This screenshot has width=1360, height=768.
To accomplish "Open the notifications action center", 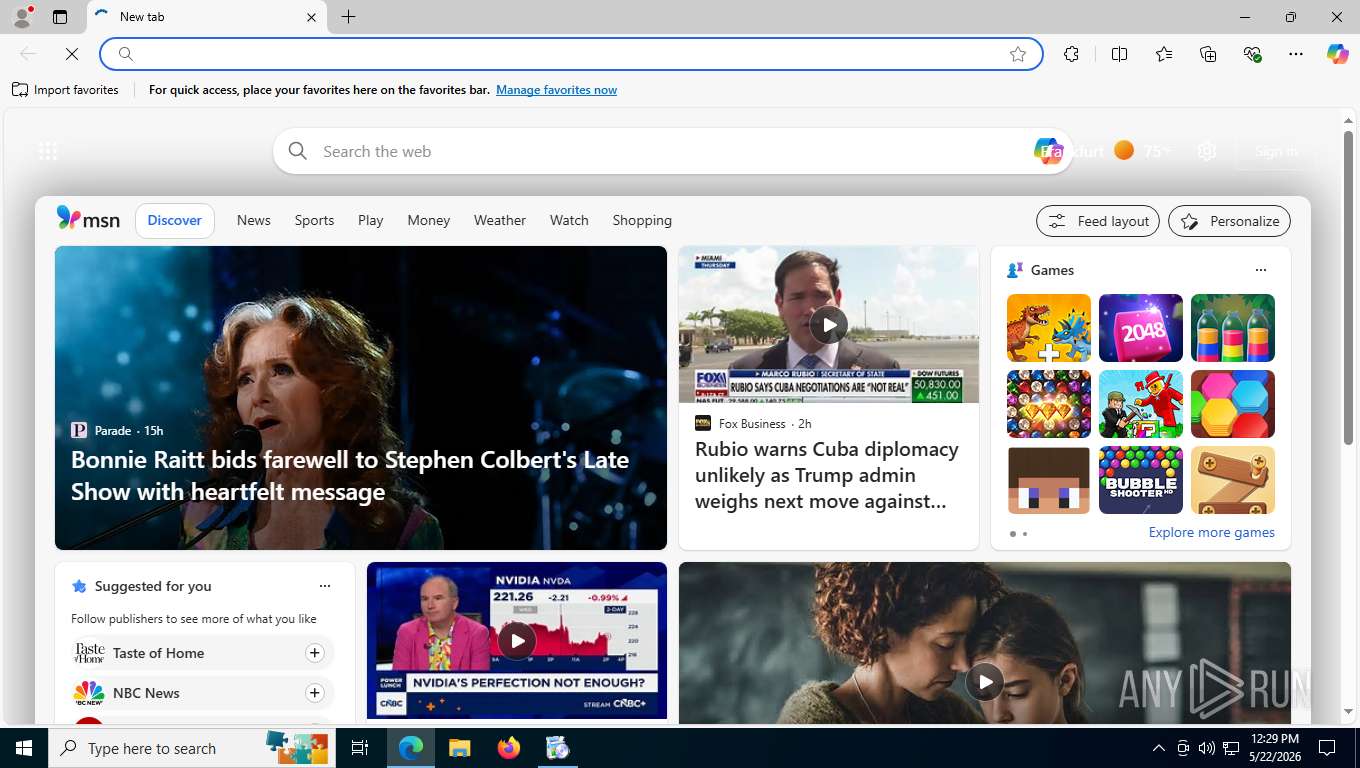I will [1327, 748].
